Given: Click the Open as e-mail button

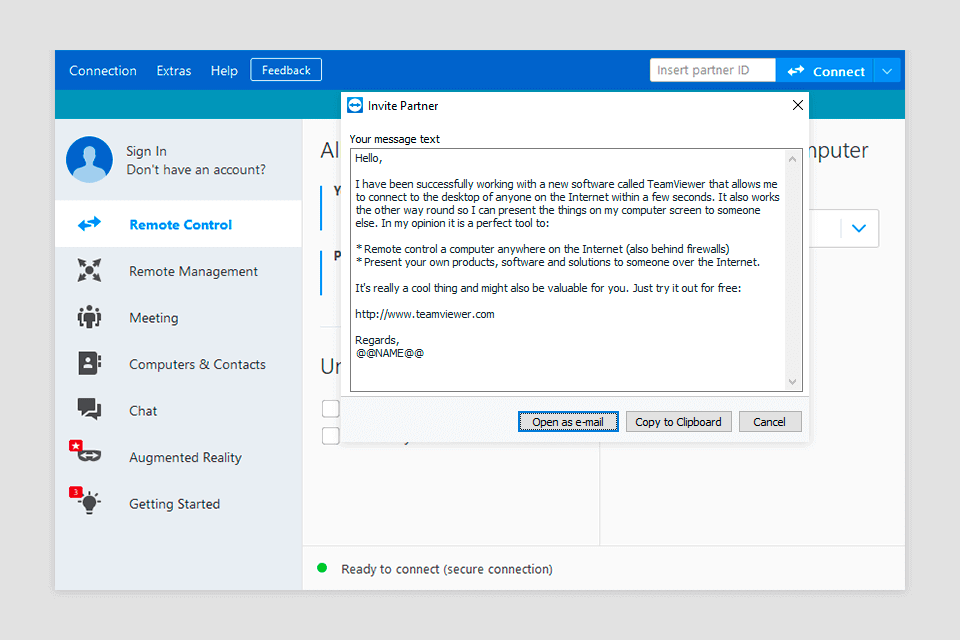Looking at the screenshot, I should coord(568,421).
